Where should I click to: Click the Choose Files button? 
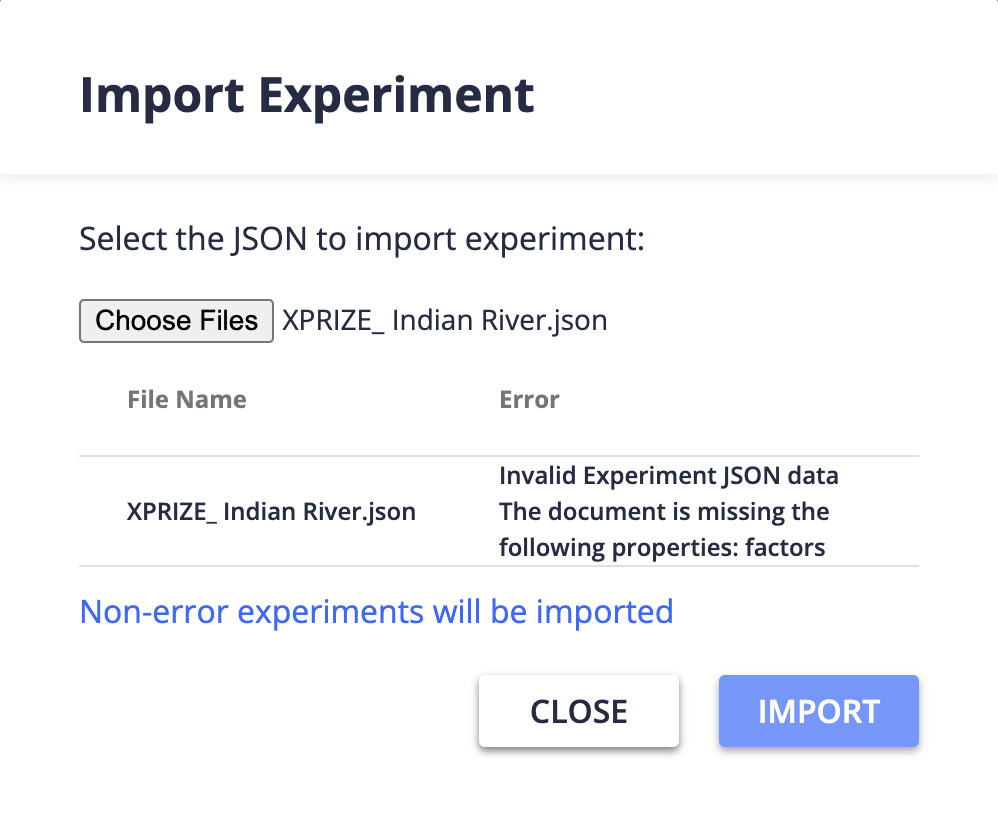click(x=176, y=320)
